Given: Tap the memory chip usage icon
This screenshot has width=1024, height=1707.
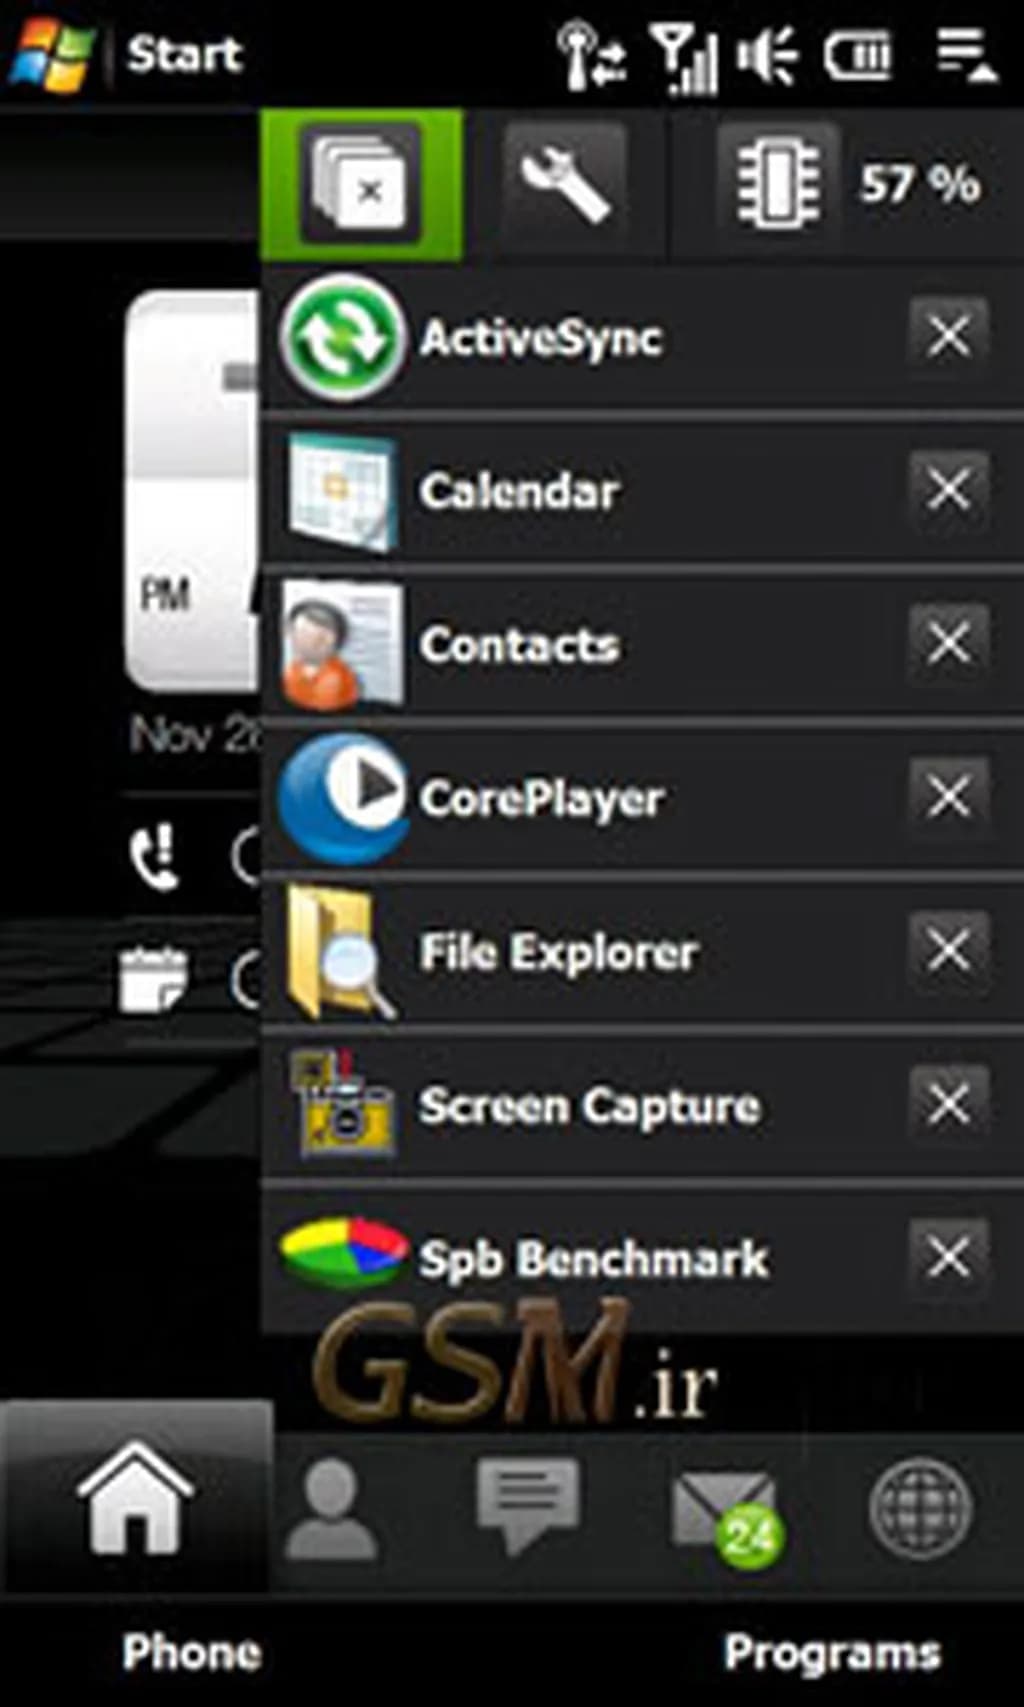Looking at the screenshot, I should (778, 185).
